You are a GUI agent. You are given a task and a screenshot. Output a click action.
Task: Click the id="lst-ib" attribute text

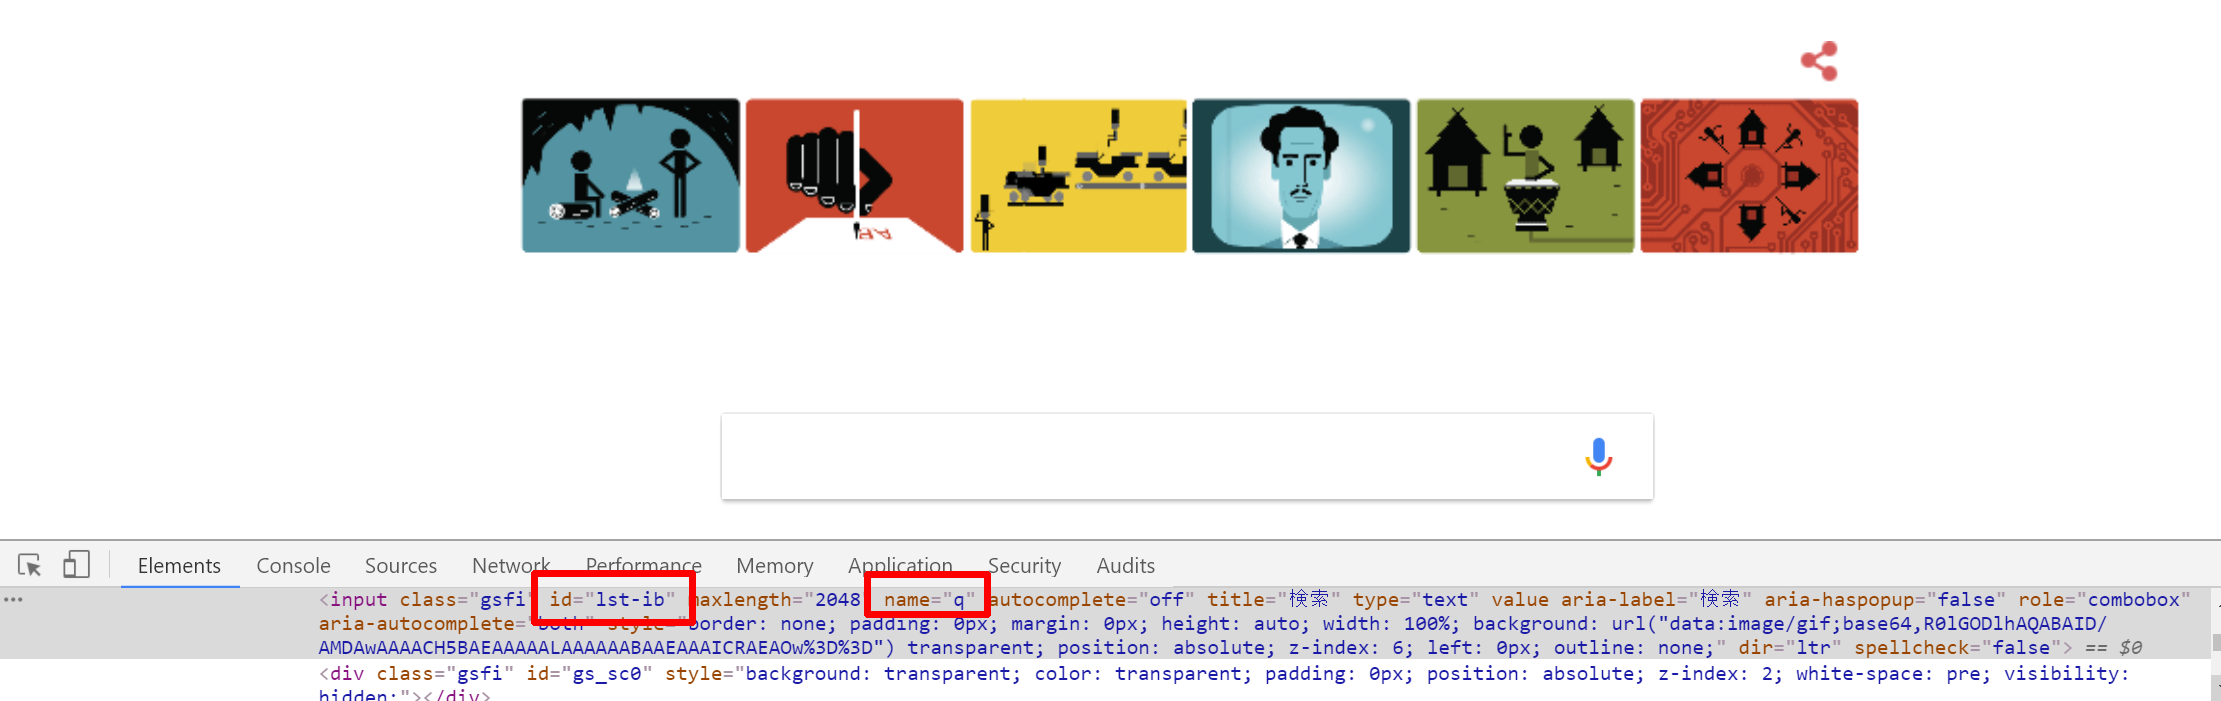pyautogui.click(x=612, y=600)
